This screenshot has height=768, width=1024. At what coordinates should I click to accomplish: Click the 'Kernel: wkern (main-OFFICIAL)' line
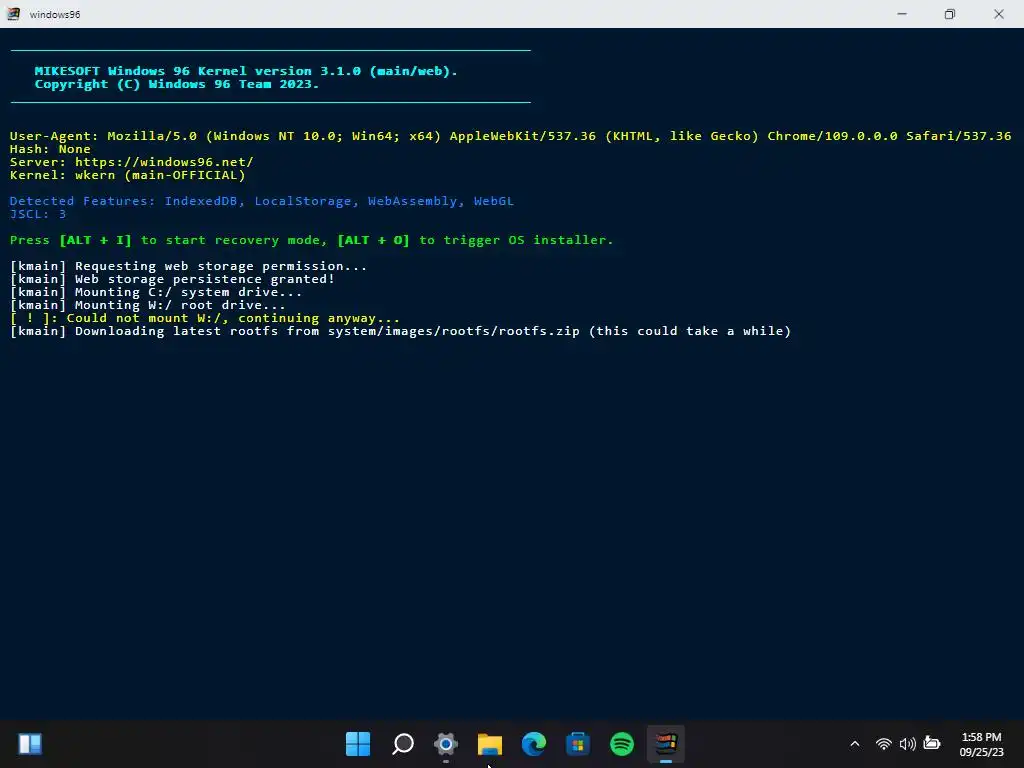click(x=127, y=175)
